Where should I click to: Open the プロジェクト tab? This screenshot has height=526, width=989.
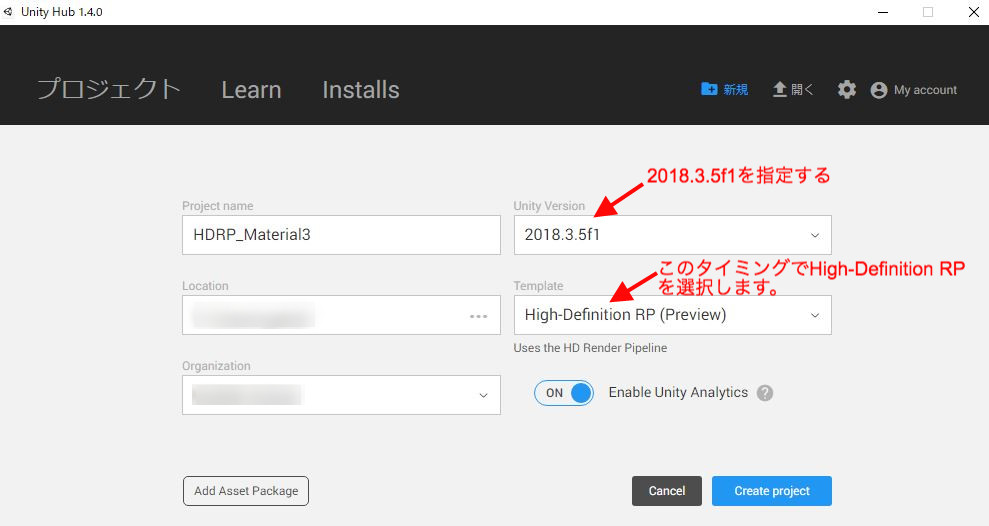click(x=108, y=89)
